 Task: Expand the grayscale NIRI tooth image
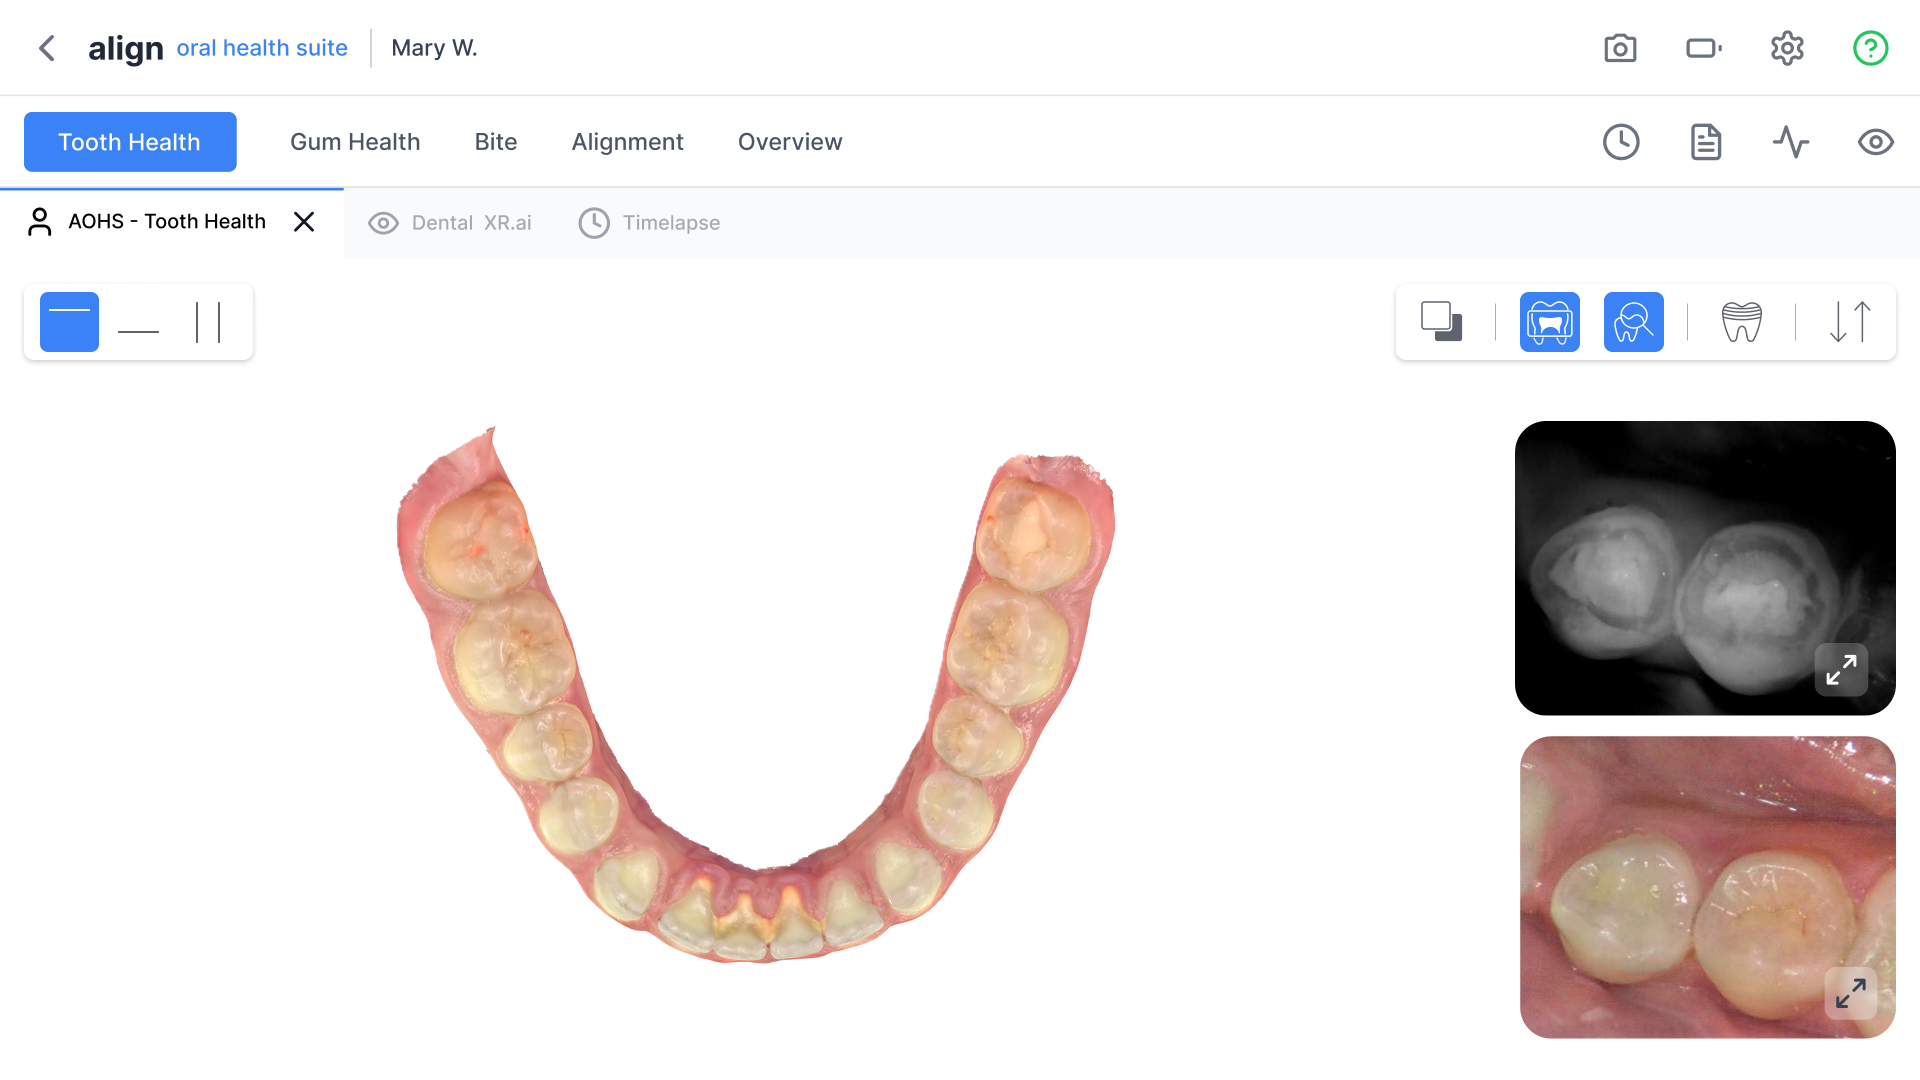[x=1841, y=669]
